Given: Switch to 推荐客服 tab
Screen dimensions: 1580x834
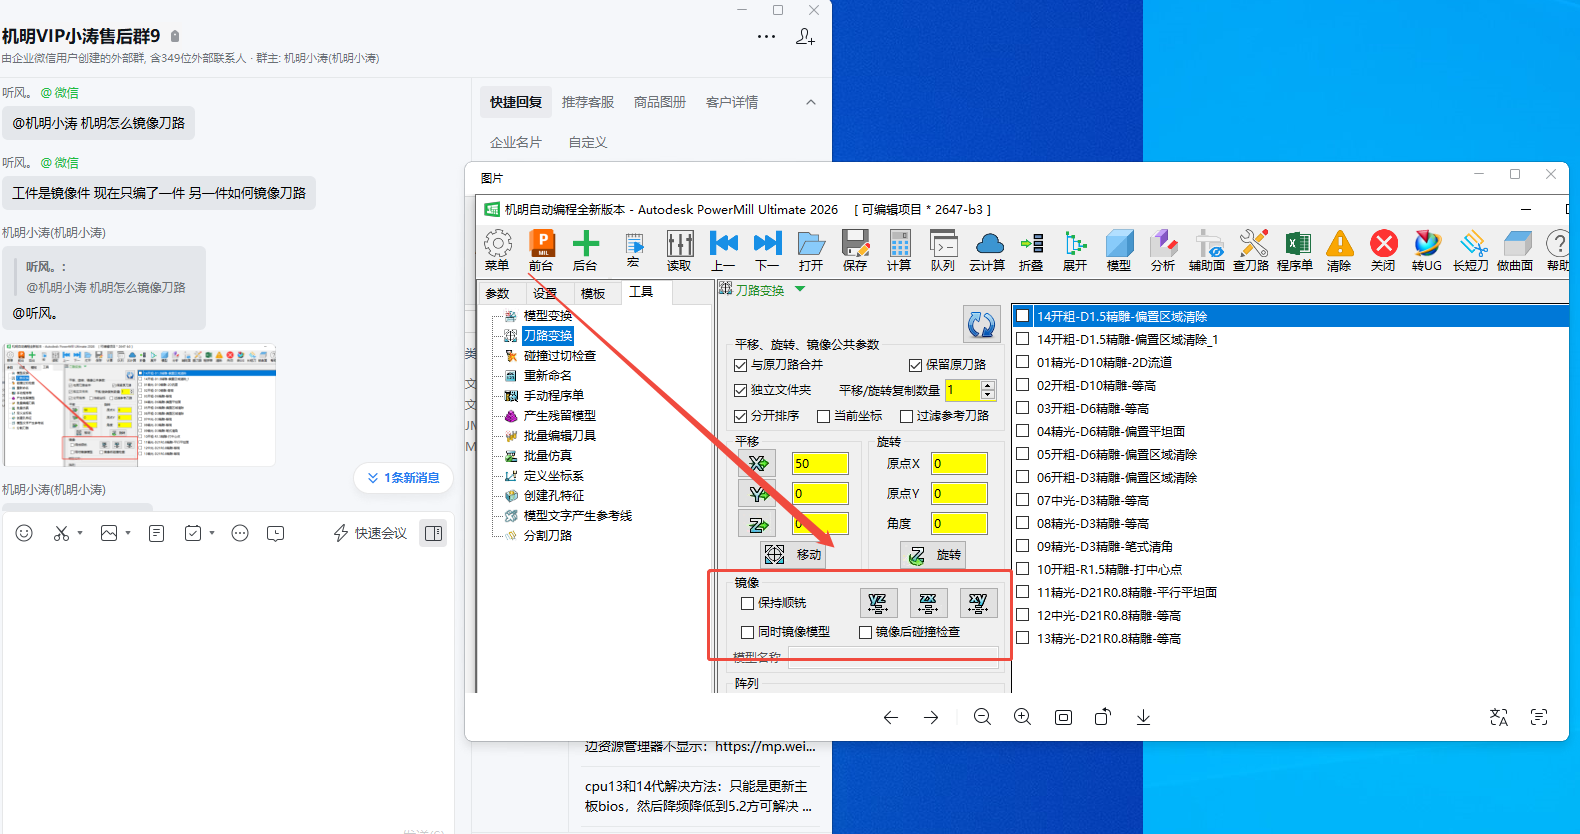Looking at the screenshot, I should 588,102.
